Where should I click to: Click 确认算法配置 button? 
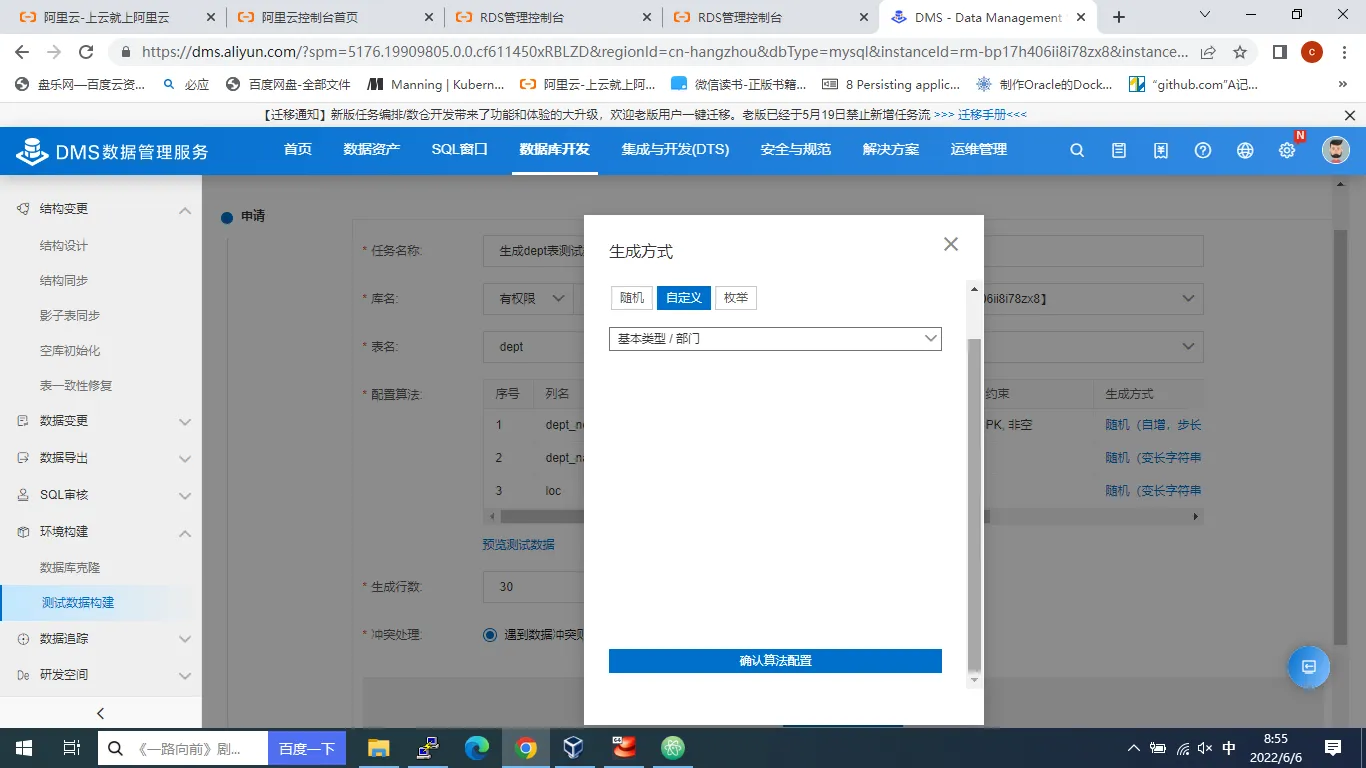click(x=775, y=661)
